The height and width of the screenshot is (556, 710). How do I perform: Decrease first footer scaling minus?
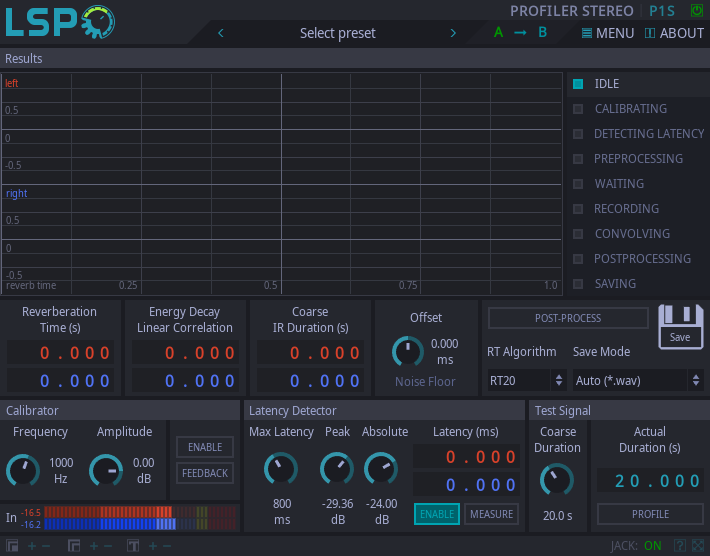tap(46, 546)
